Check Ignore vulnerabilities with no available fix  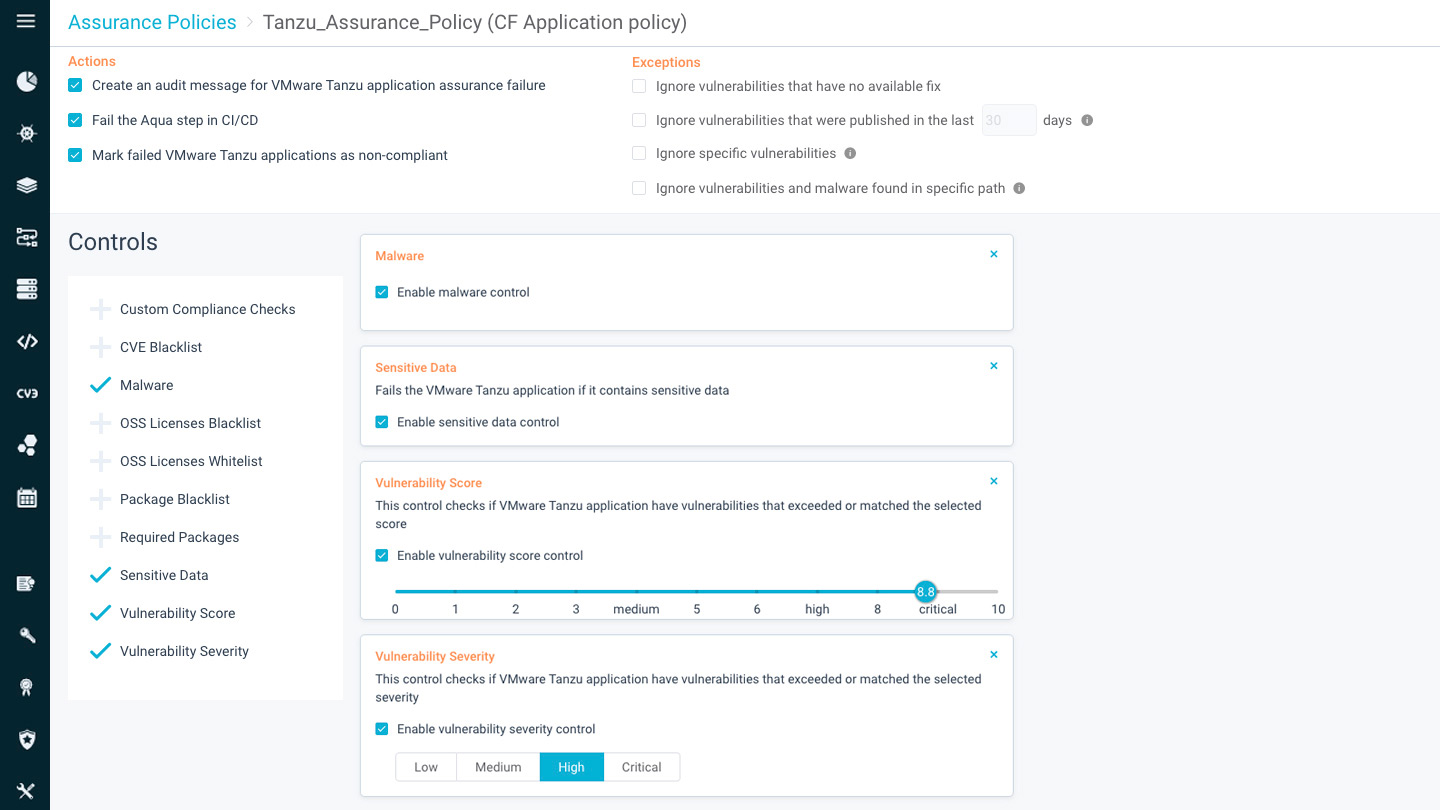click(639, 86)
